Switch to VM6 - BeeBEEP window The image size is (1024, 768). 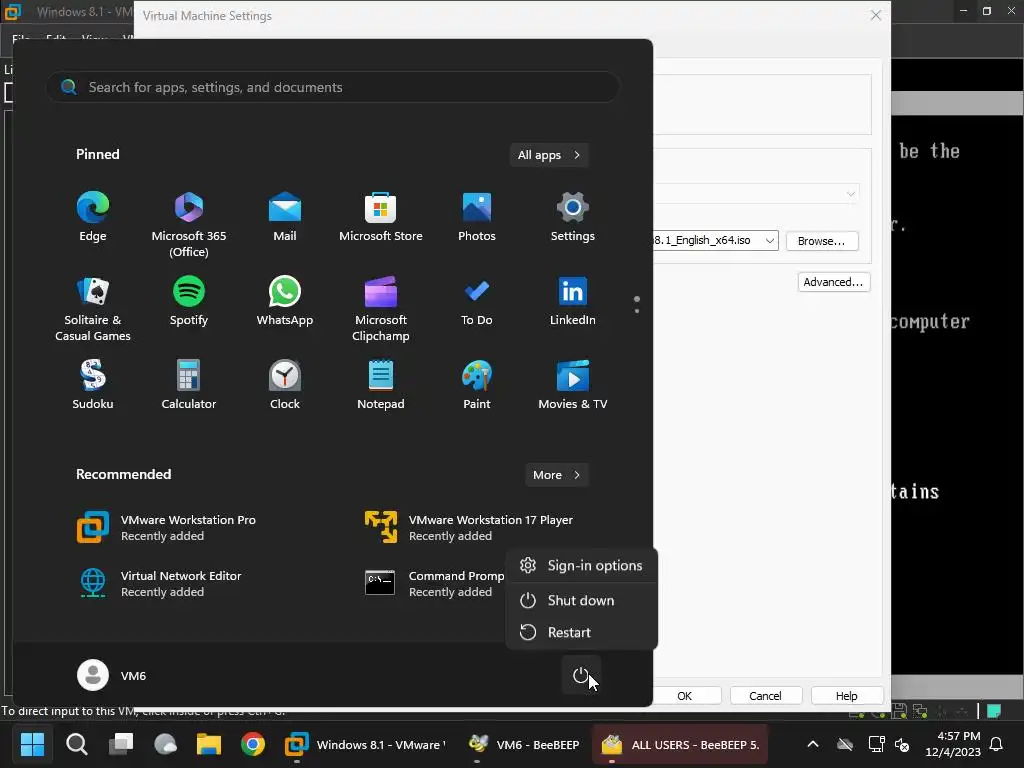(x=524, y=744)
